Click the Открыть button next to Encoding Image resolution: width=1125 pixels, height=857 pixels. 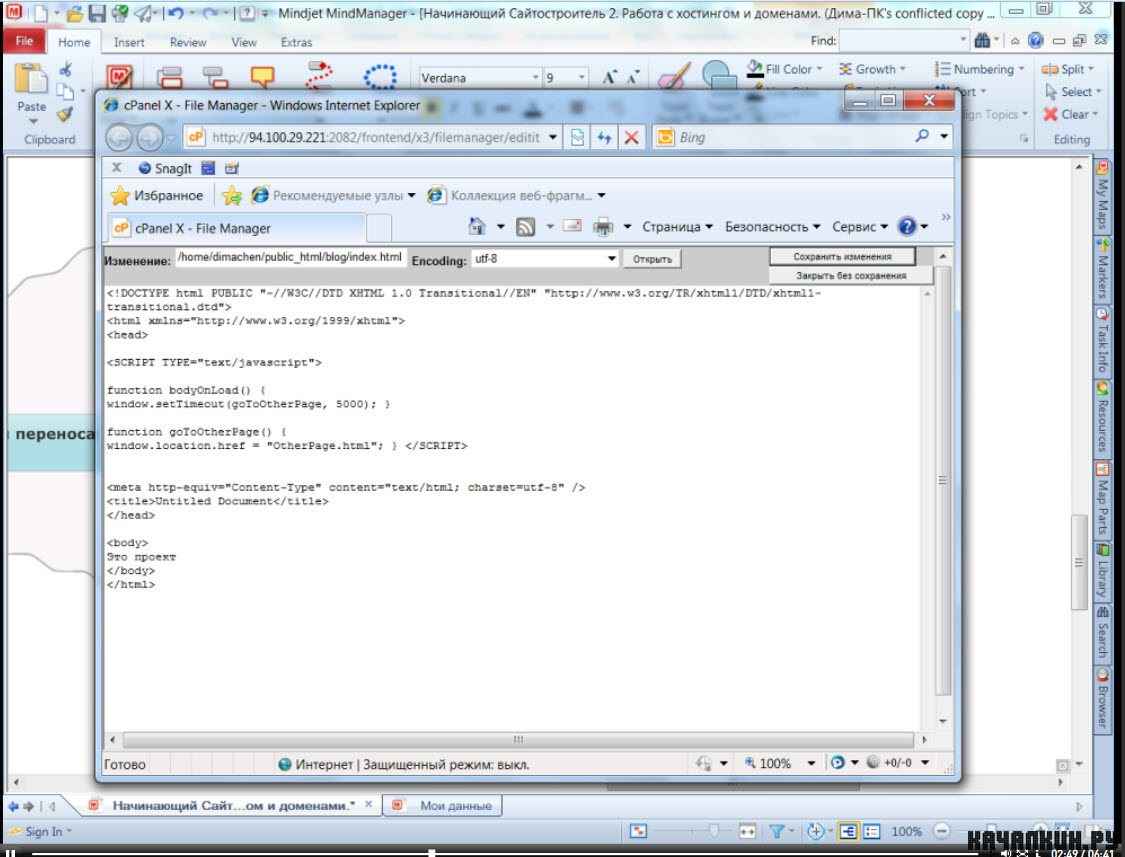pos(652,259)
